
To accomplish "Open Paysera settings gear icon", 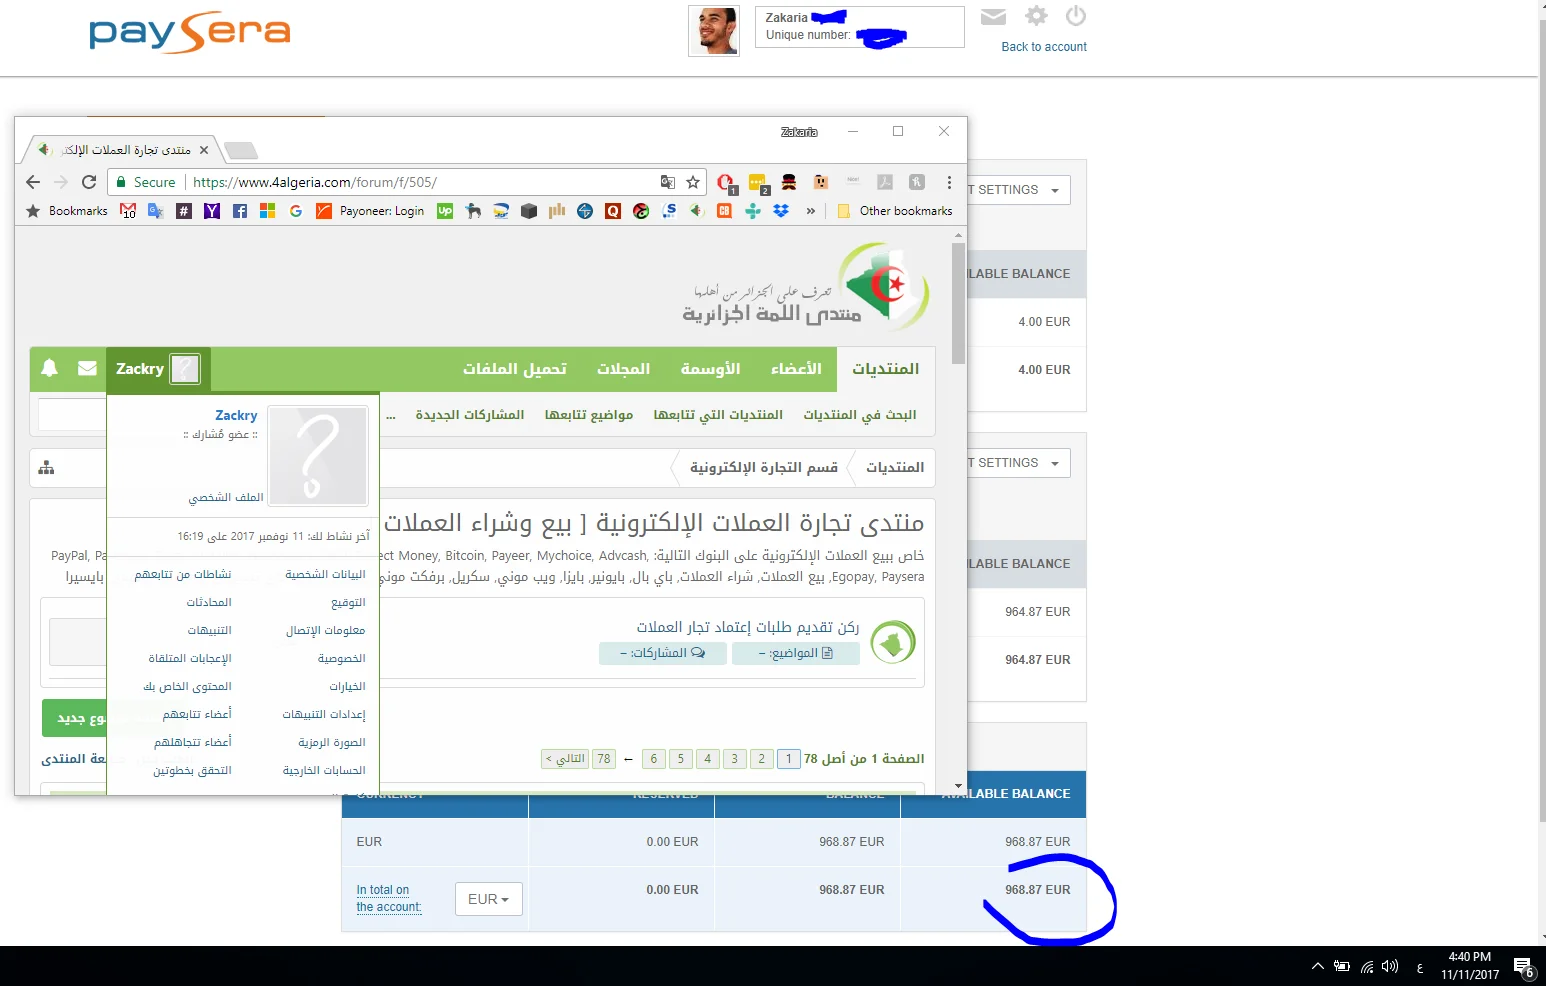I will (x=1037, y=16).
